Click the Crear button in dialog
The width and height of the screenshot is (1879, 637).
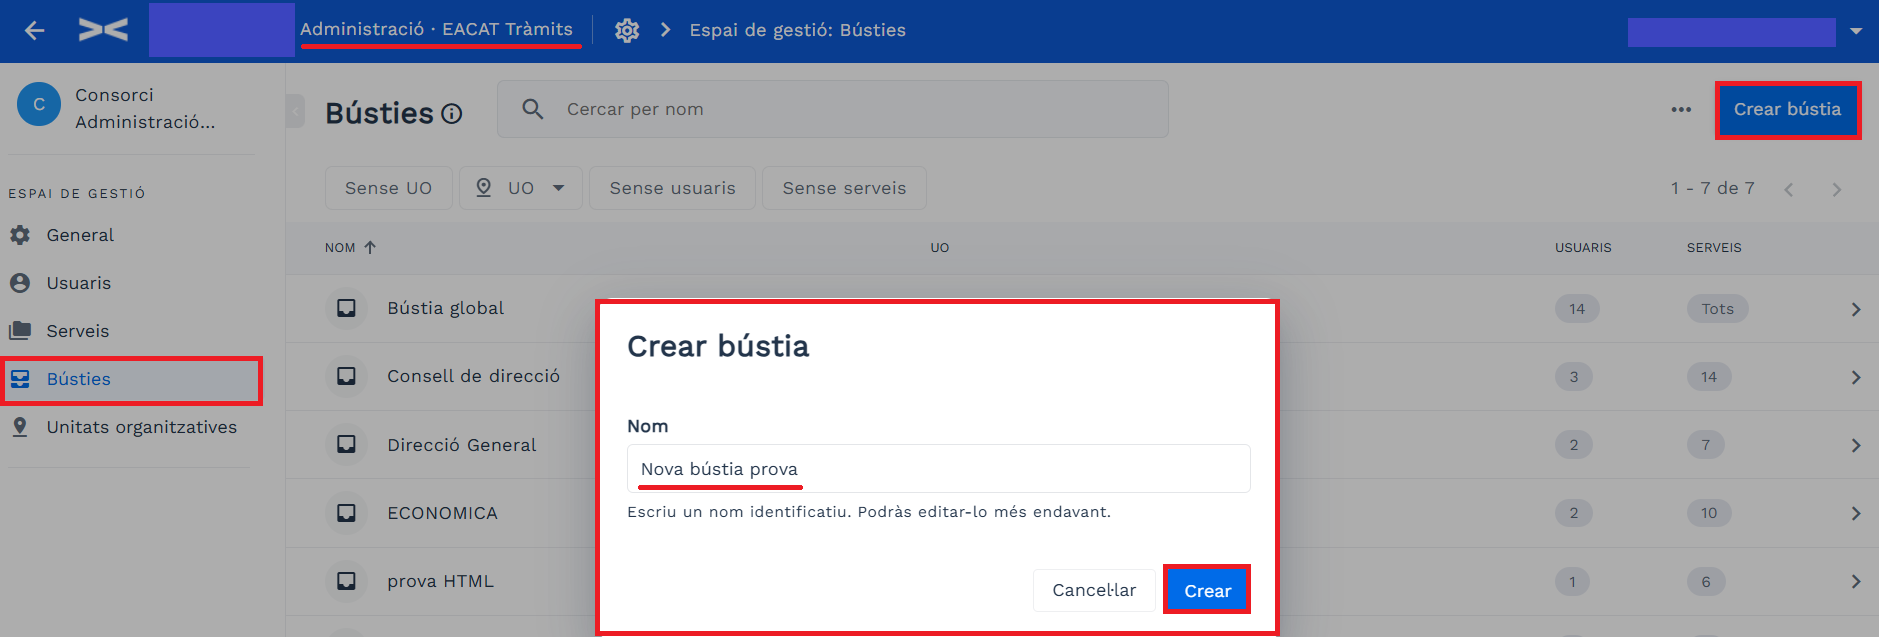(x=1207, y=590)
